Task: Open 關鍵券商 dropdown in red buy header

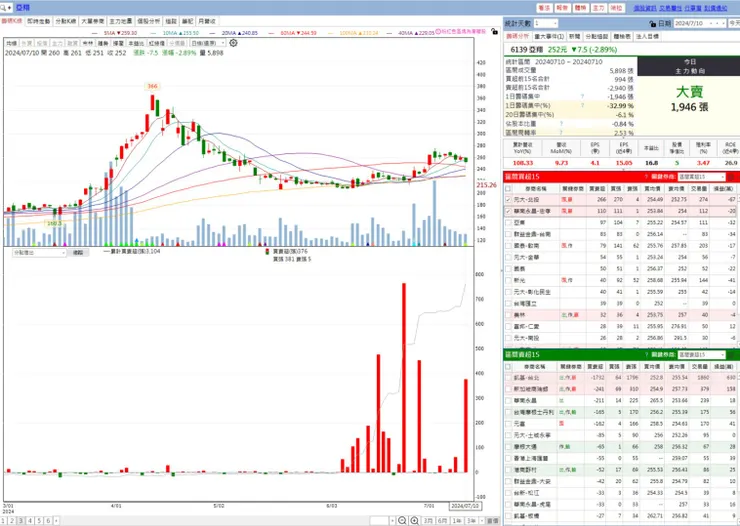Action: pos(701,177)
